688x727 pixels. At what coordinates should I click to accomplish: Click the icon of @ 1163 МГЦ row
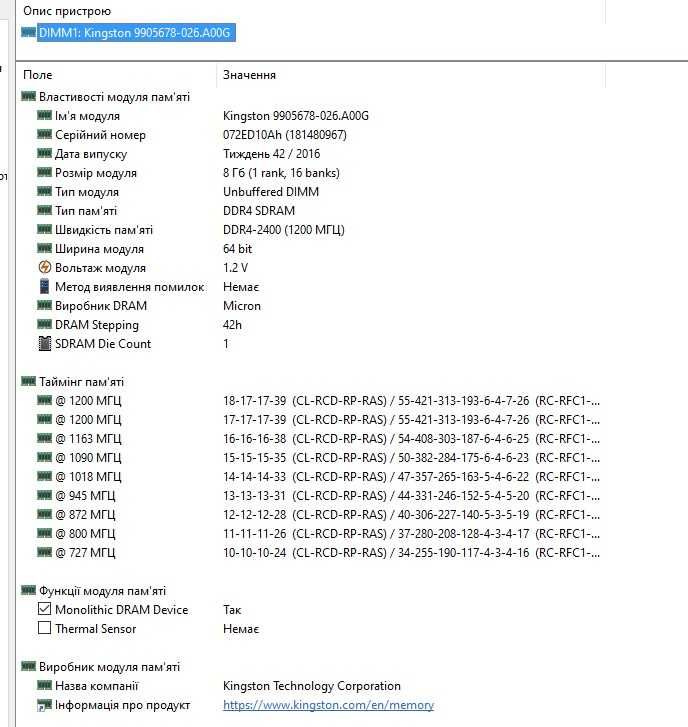45,438
